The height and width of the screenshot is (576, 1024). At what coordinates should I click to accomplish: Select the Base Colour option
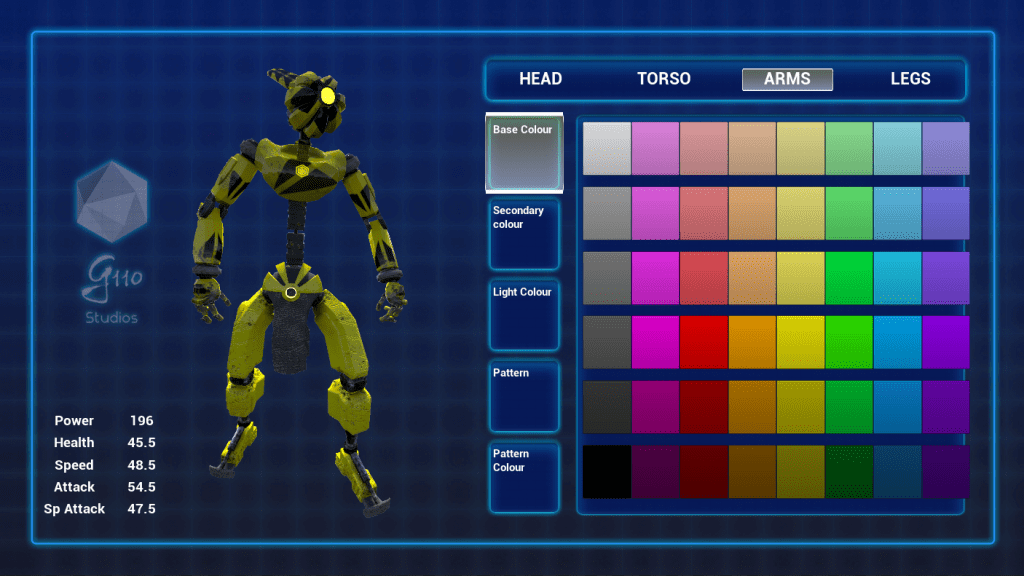(x=524, y=152)
